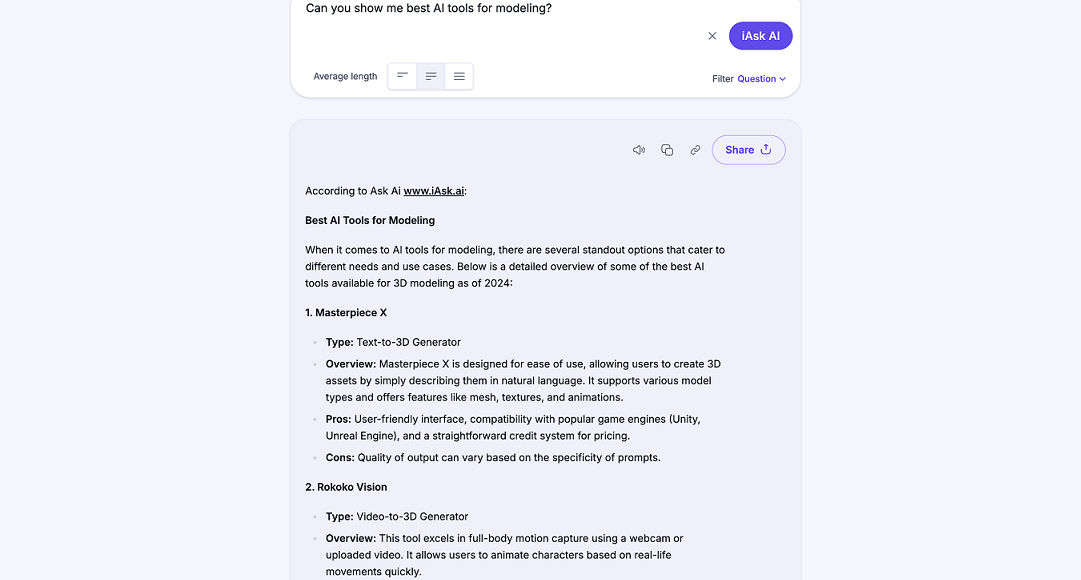The width and height of the screenshot is (1081, 580).
Task: Copy the answer using the copy icon
Action: (x=667, y=150)
